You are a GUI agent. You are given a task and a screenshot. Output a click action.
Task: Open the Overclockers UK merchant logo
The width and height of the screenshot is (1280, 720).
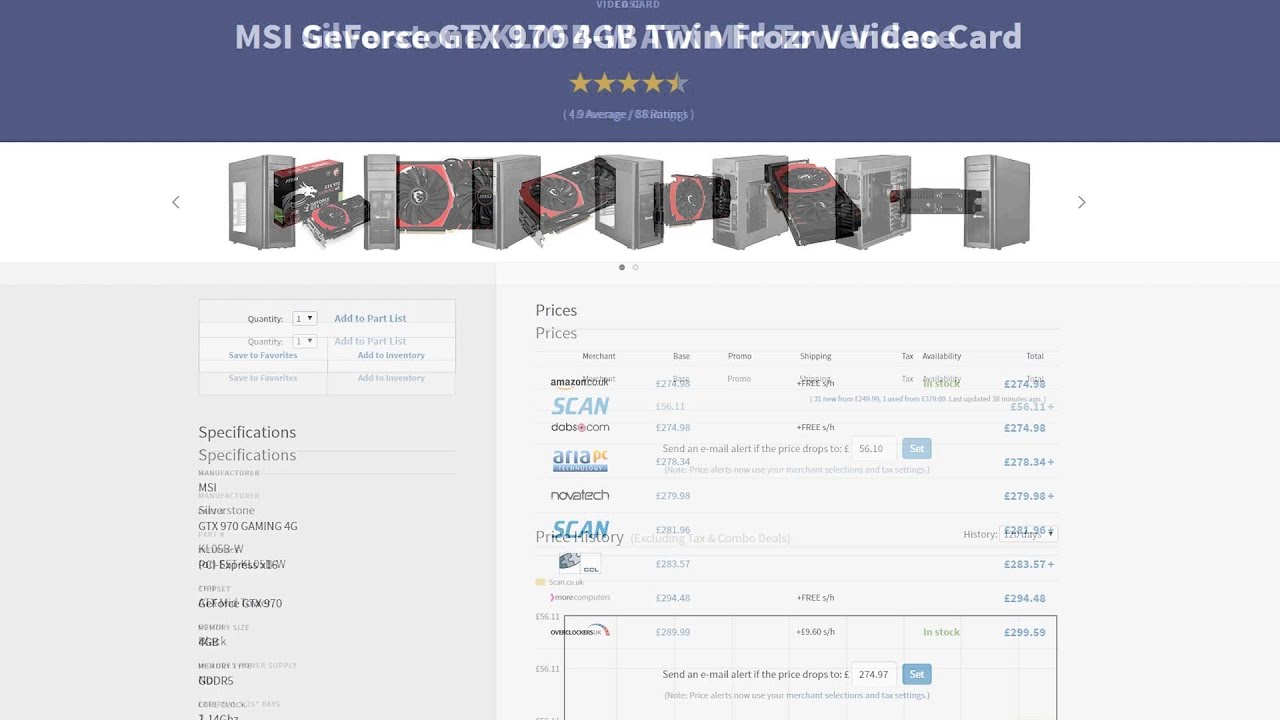(x=580, y=632)
